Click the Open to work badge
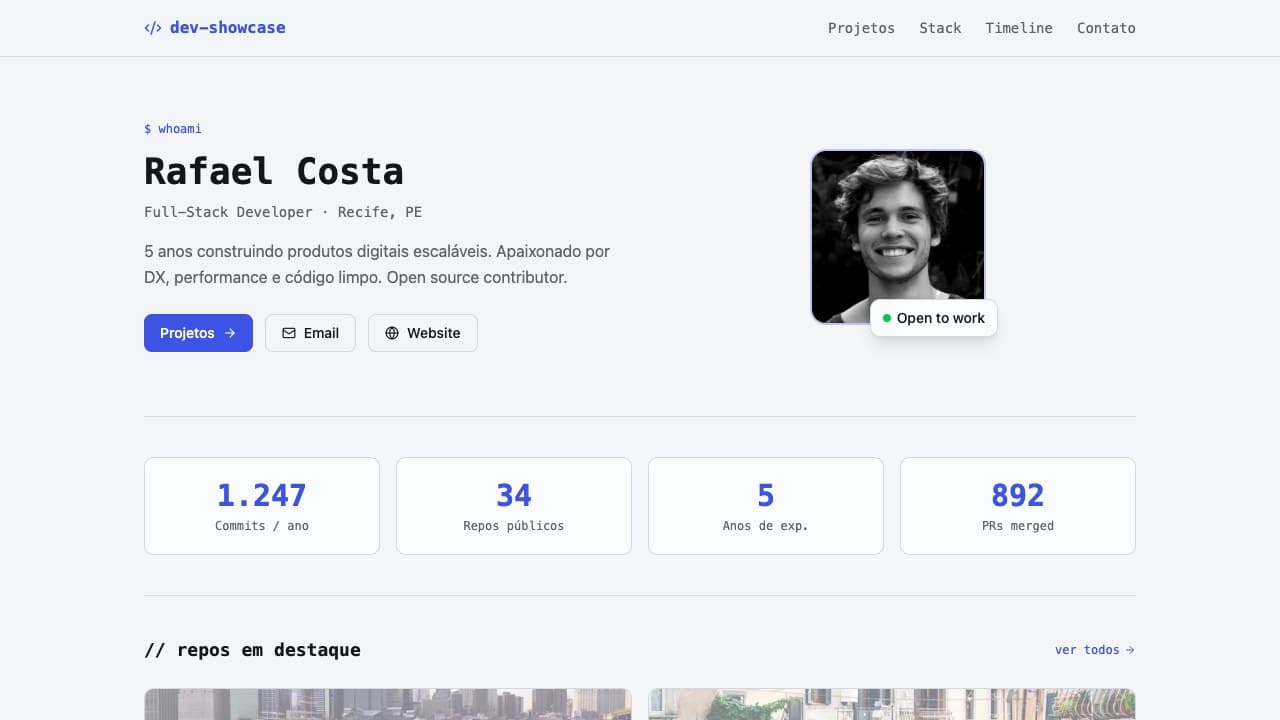 [x=934, y=318]
